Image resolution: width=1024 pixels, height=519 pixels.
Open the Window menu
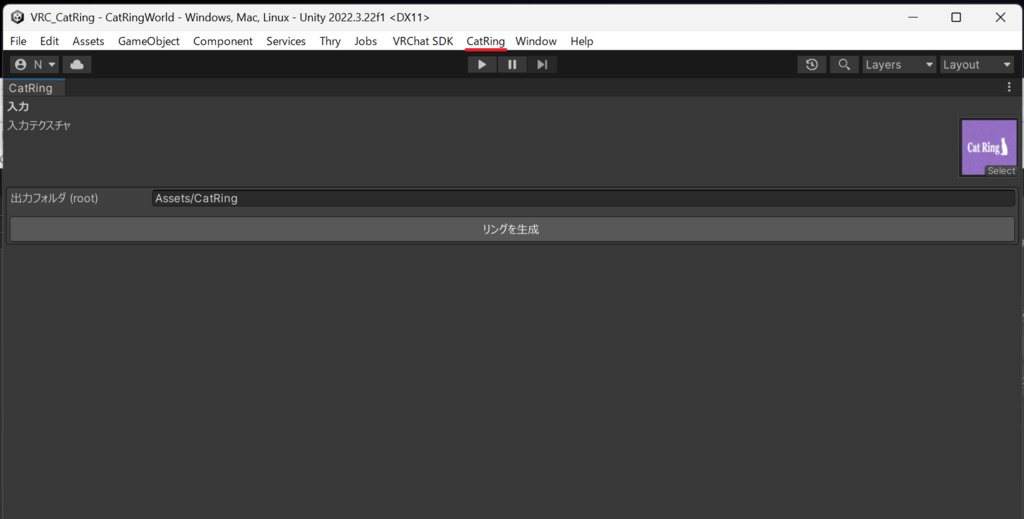[x=536, y=41]
